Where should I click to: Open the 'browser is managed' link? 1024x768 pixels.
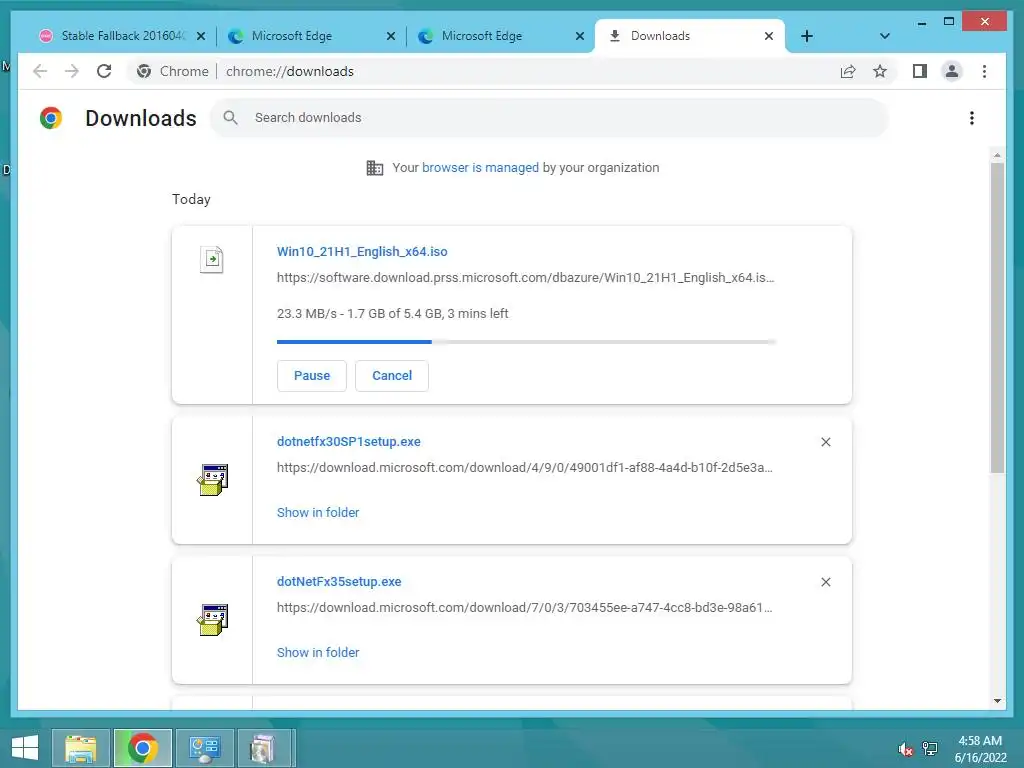(x=480, y=167)
